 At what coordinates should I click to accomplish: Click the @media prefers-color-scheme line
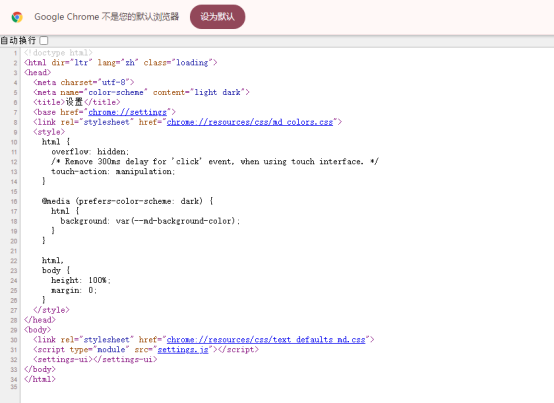tap(128, 201)
